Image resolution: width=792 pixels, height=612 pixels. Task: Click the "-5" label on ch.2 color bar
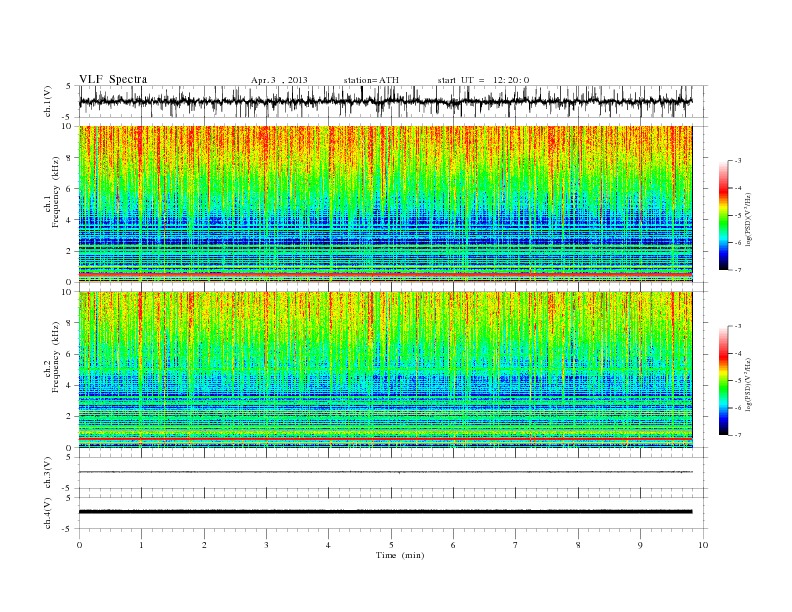coord(737,381)
